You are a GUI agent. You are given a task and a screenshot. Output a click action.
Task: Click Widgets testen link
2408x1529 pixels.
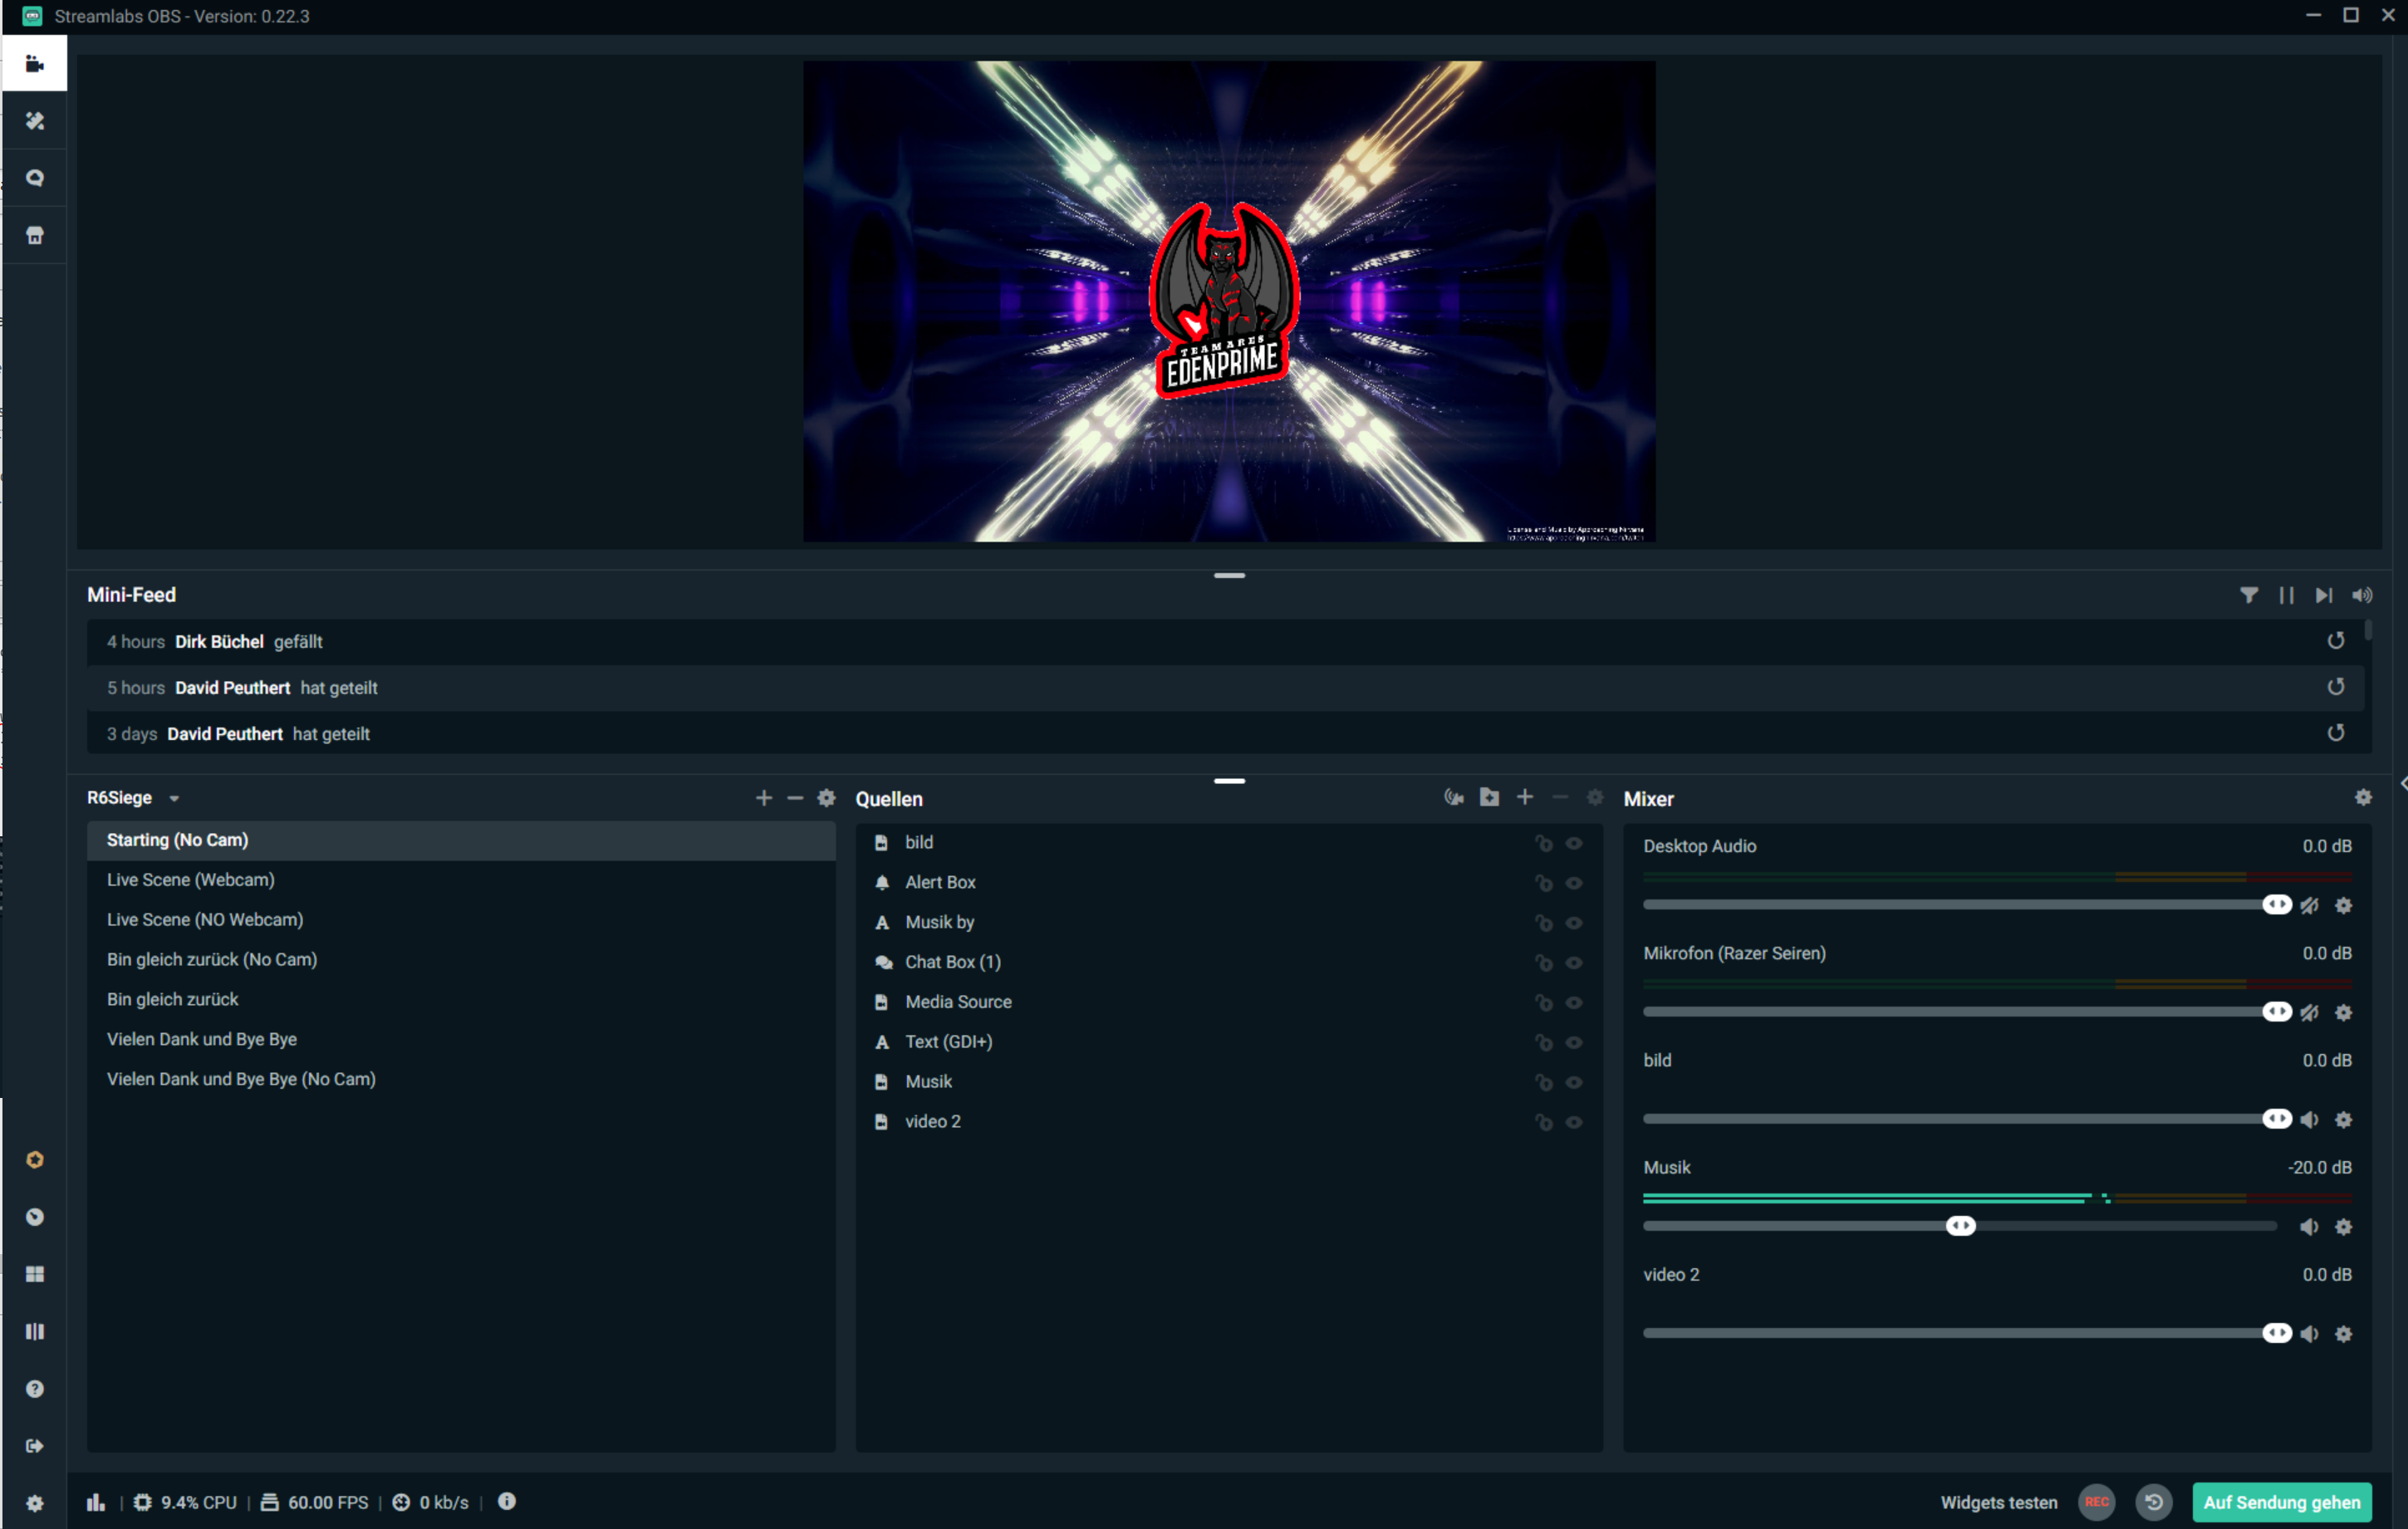pyautogui.click(x=1998, y=1502)
